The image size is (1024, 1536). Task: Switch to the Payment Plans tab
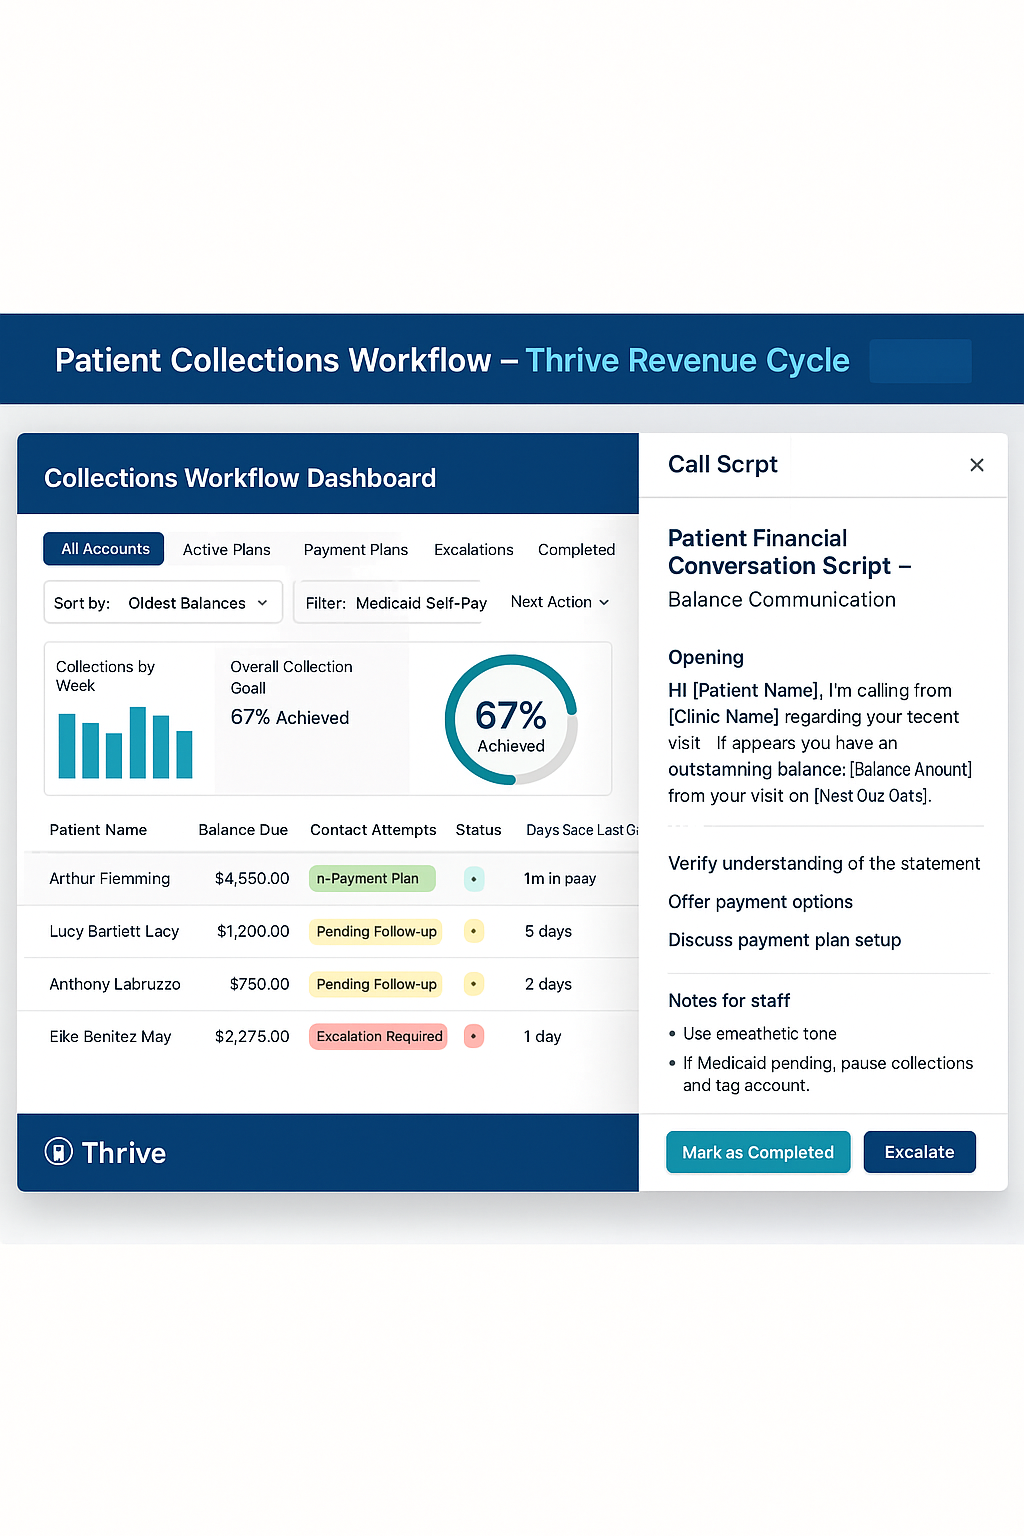point(356,550)
